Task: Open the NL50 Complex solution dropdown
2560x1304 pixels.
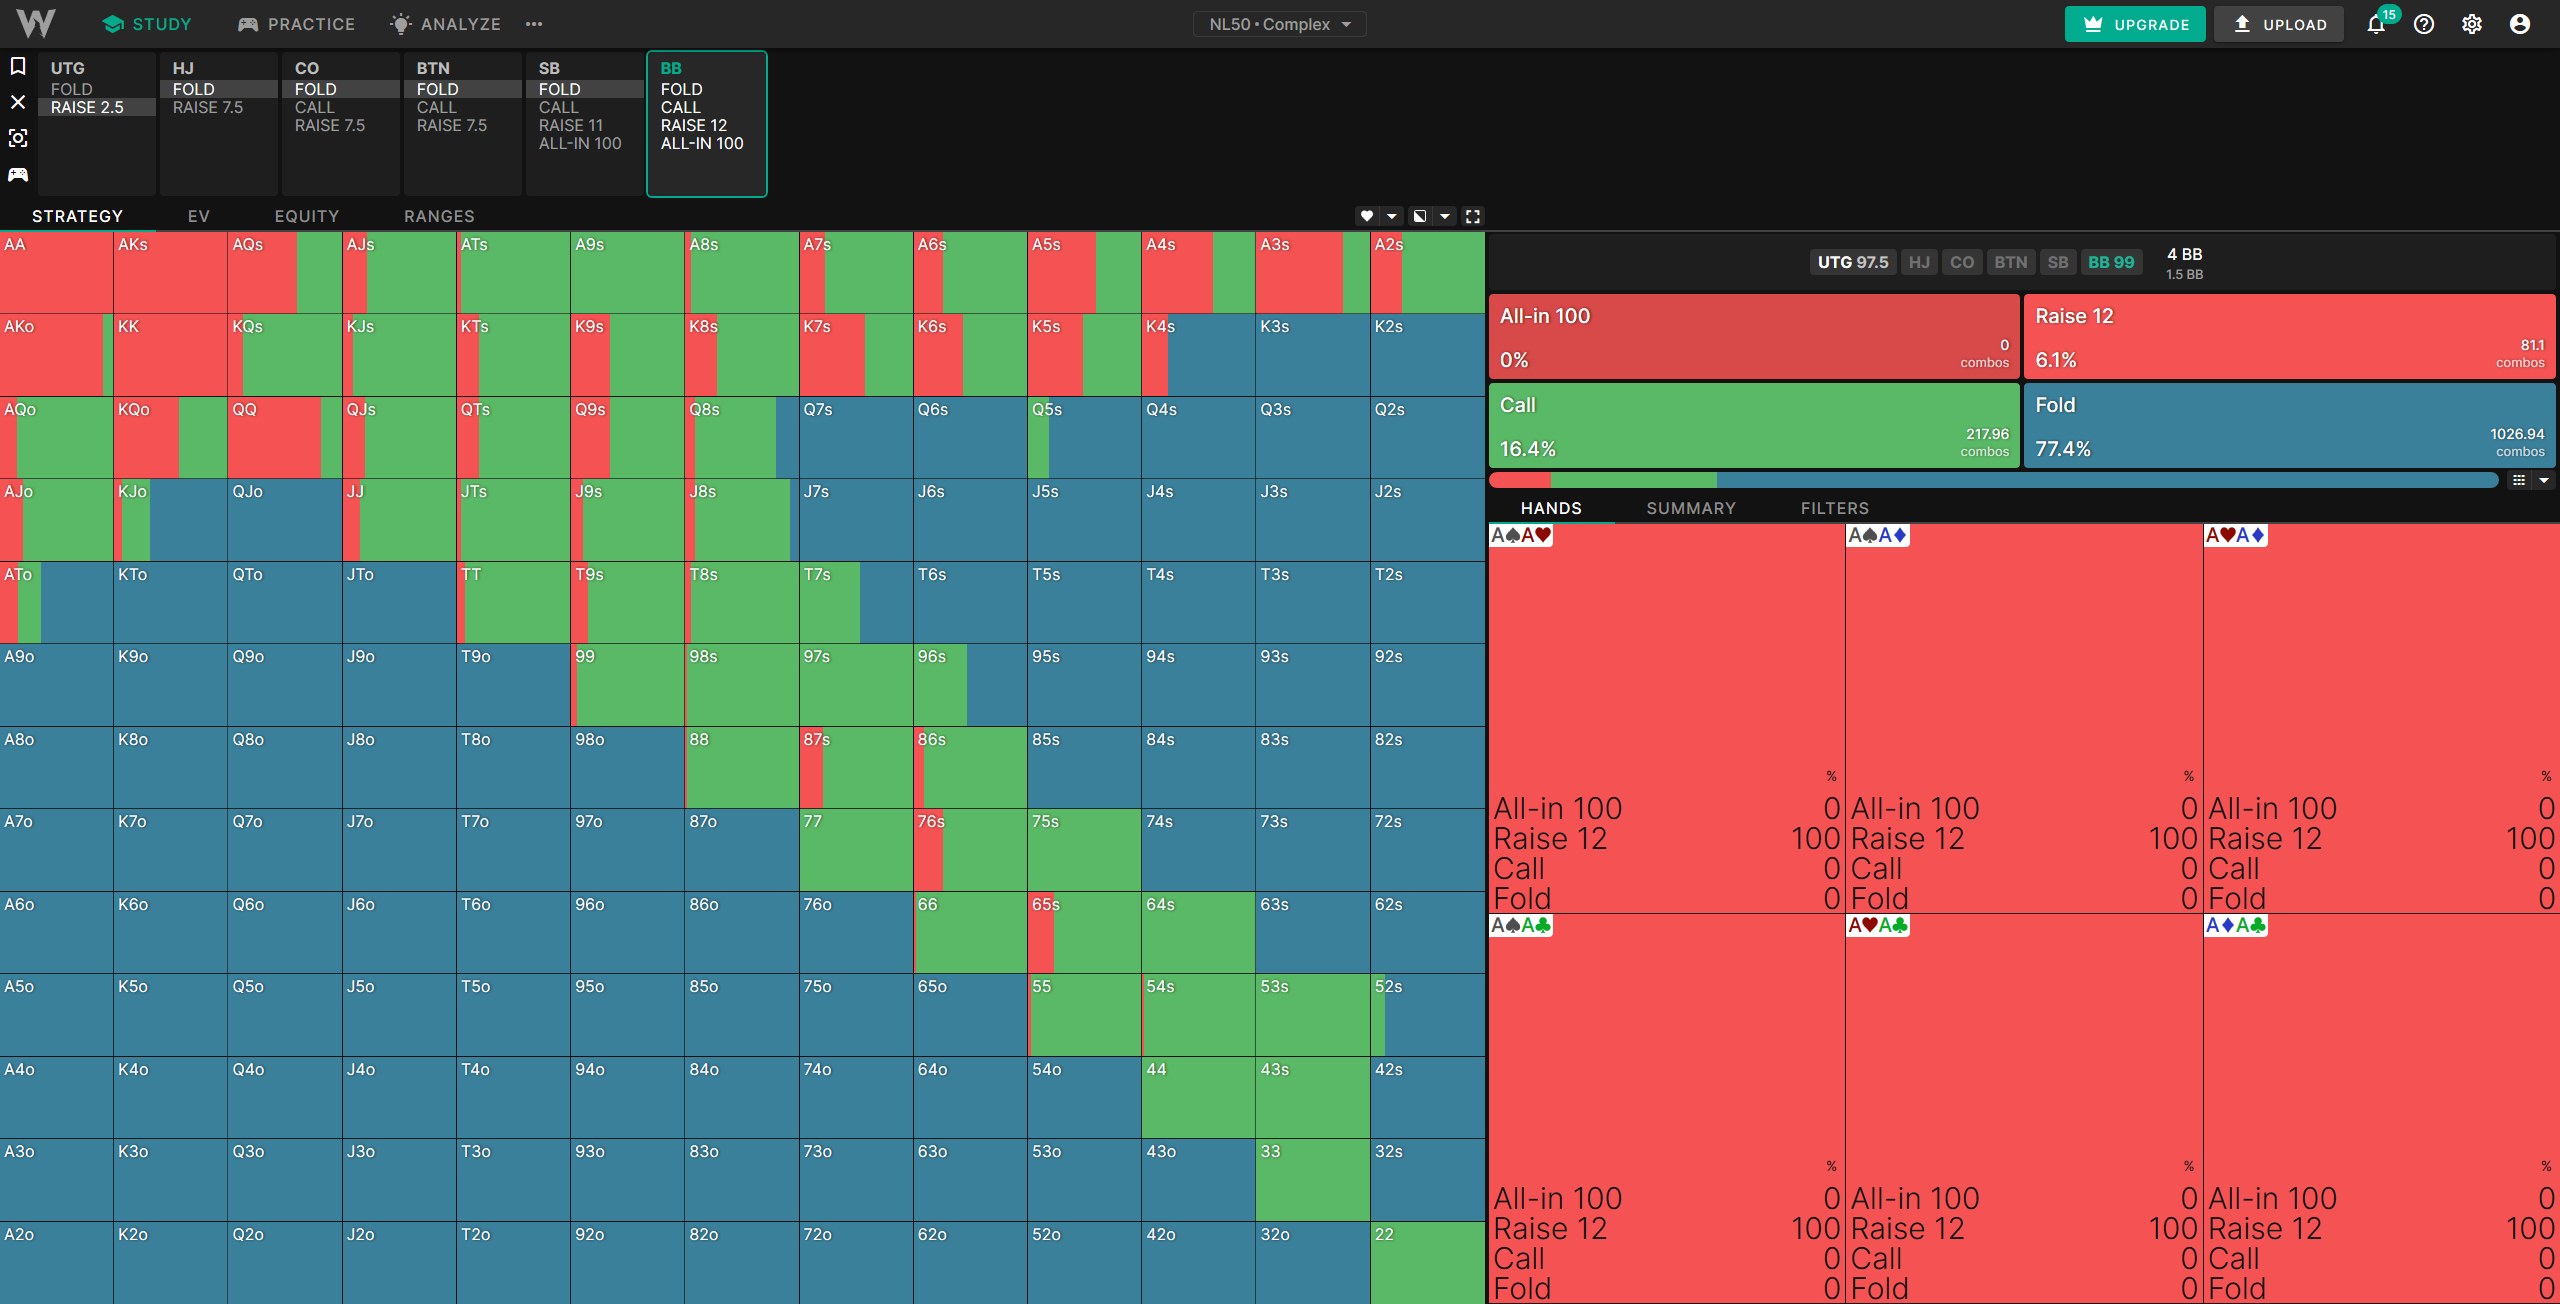Action: (1279, 24)
